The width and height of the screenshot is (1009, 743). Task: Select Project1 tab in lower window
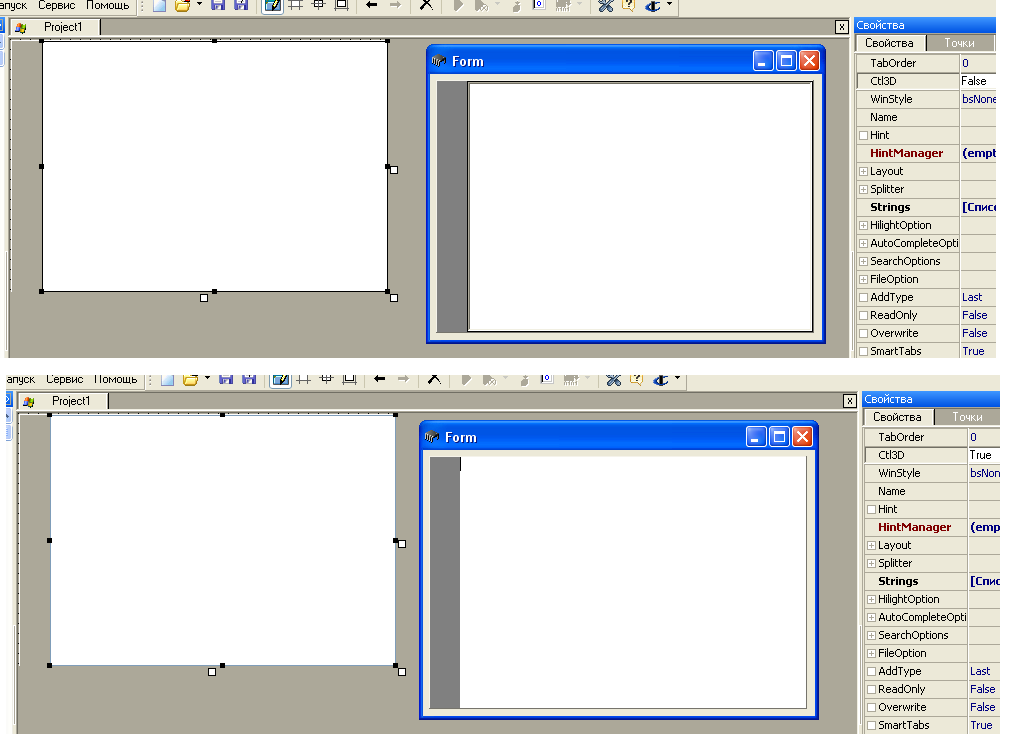click(70, 401)
